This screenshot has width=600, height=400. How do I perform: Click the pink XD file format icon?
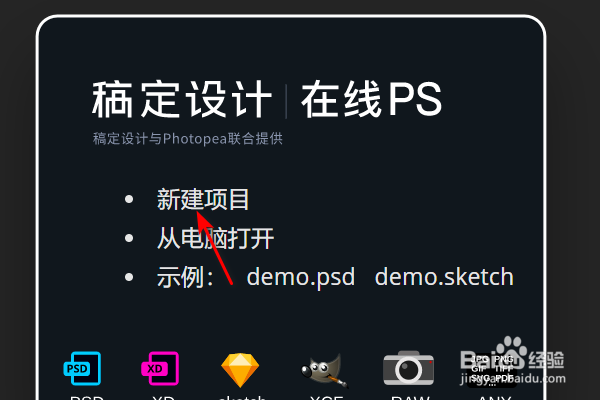160,368
